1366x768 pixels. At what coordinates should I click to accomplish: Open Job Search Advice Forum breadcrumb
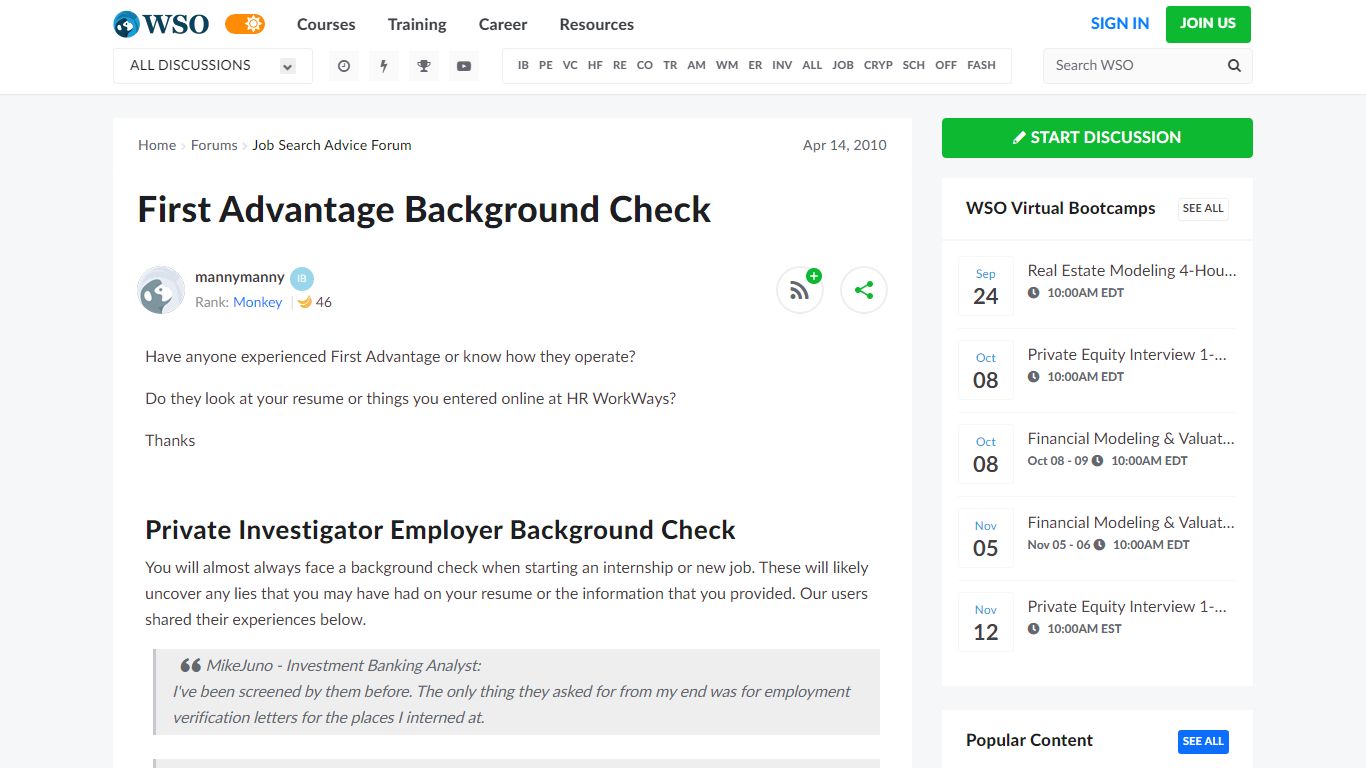coord(332,145)
